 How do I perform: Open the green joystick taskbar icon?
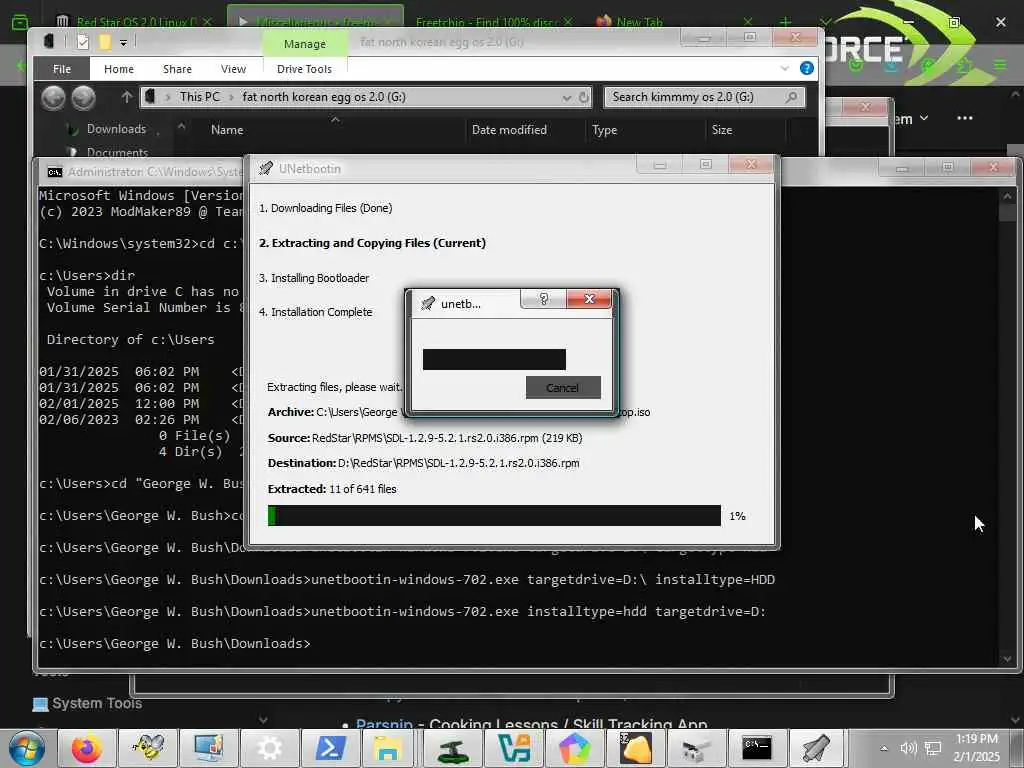click(453, 748)
